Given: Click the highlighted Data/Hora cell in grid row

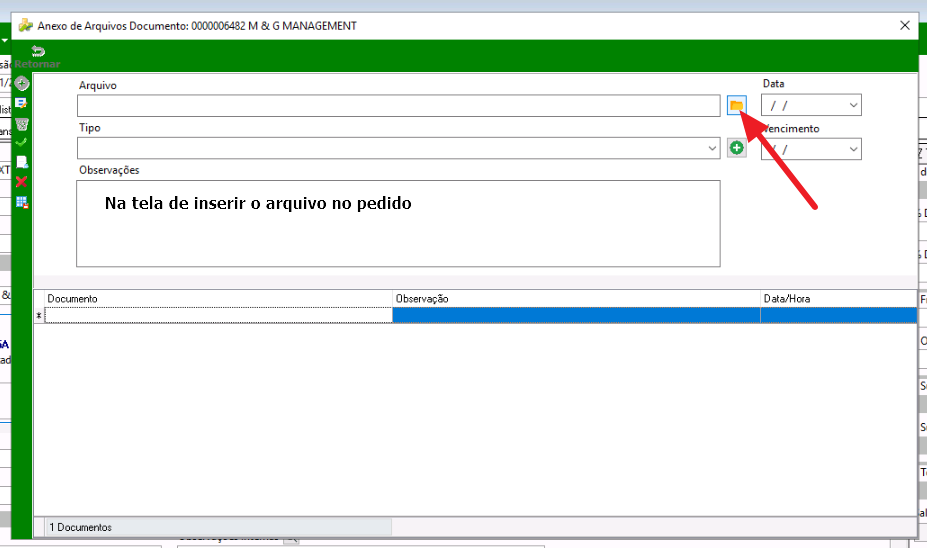Looking at the screenshot, I should [x=838, y=315].
